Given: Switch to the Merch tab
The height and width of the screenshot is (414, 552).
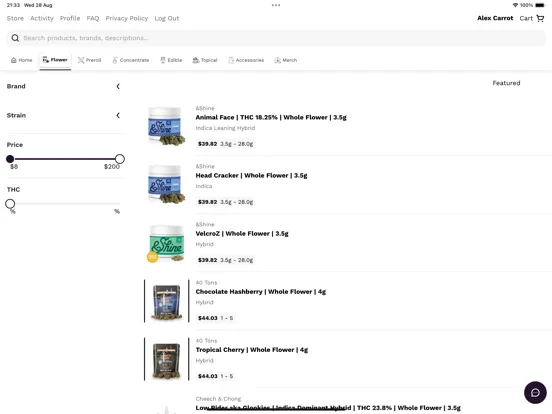Looking at the screenshot, I should coord(286,60).
